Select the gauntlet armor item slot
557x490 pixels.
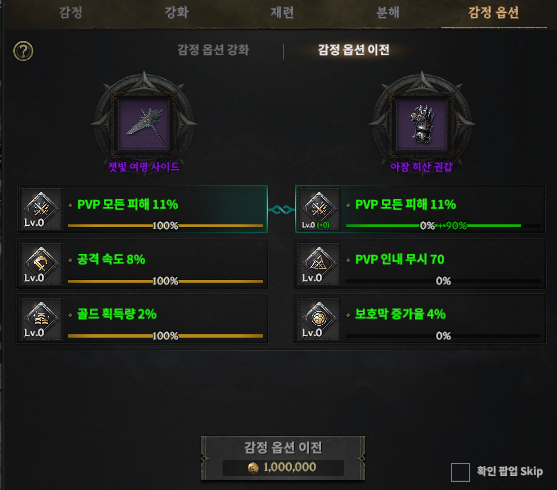point(422,124)
